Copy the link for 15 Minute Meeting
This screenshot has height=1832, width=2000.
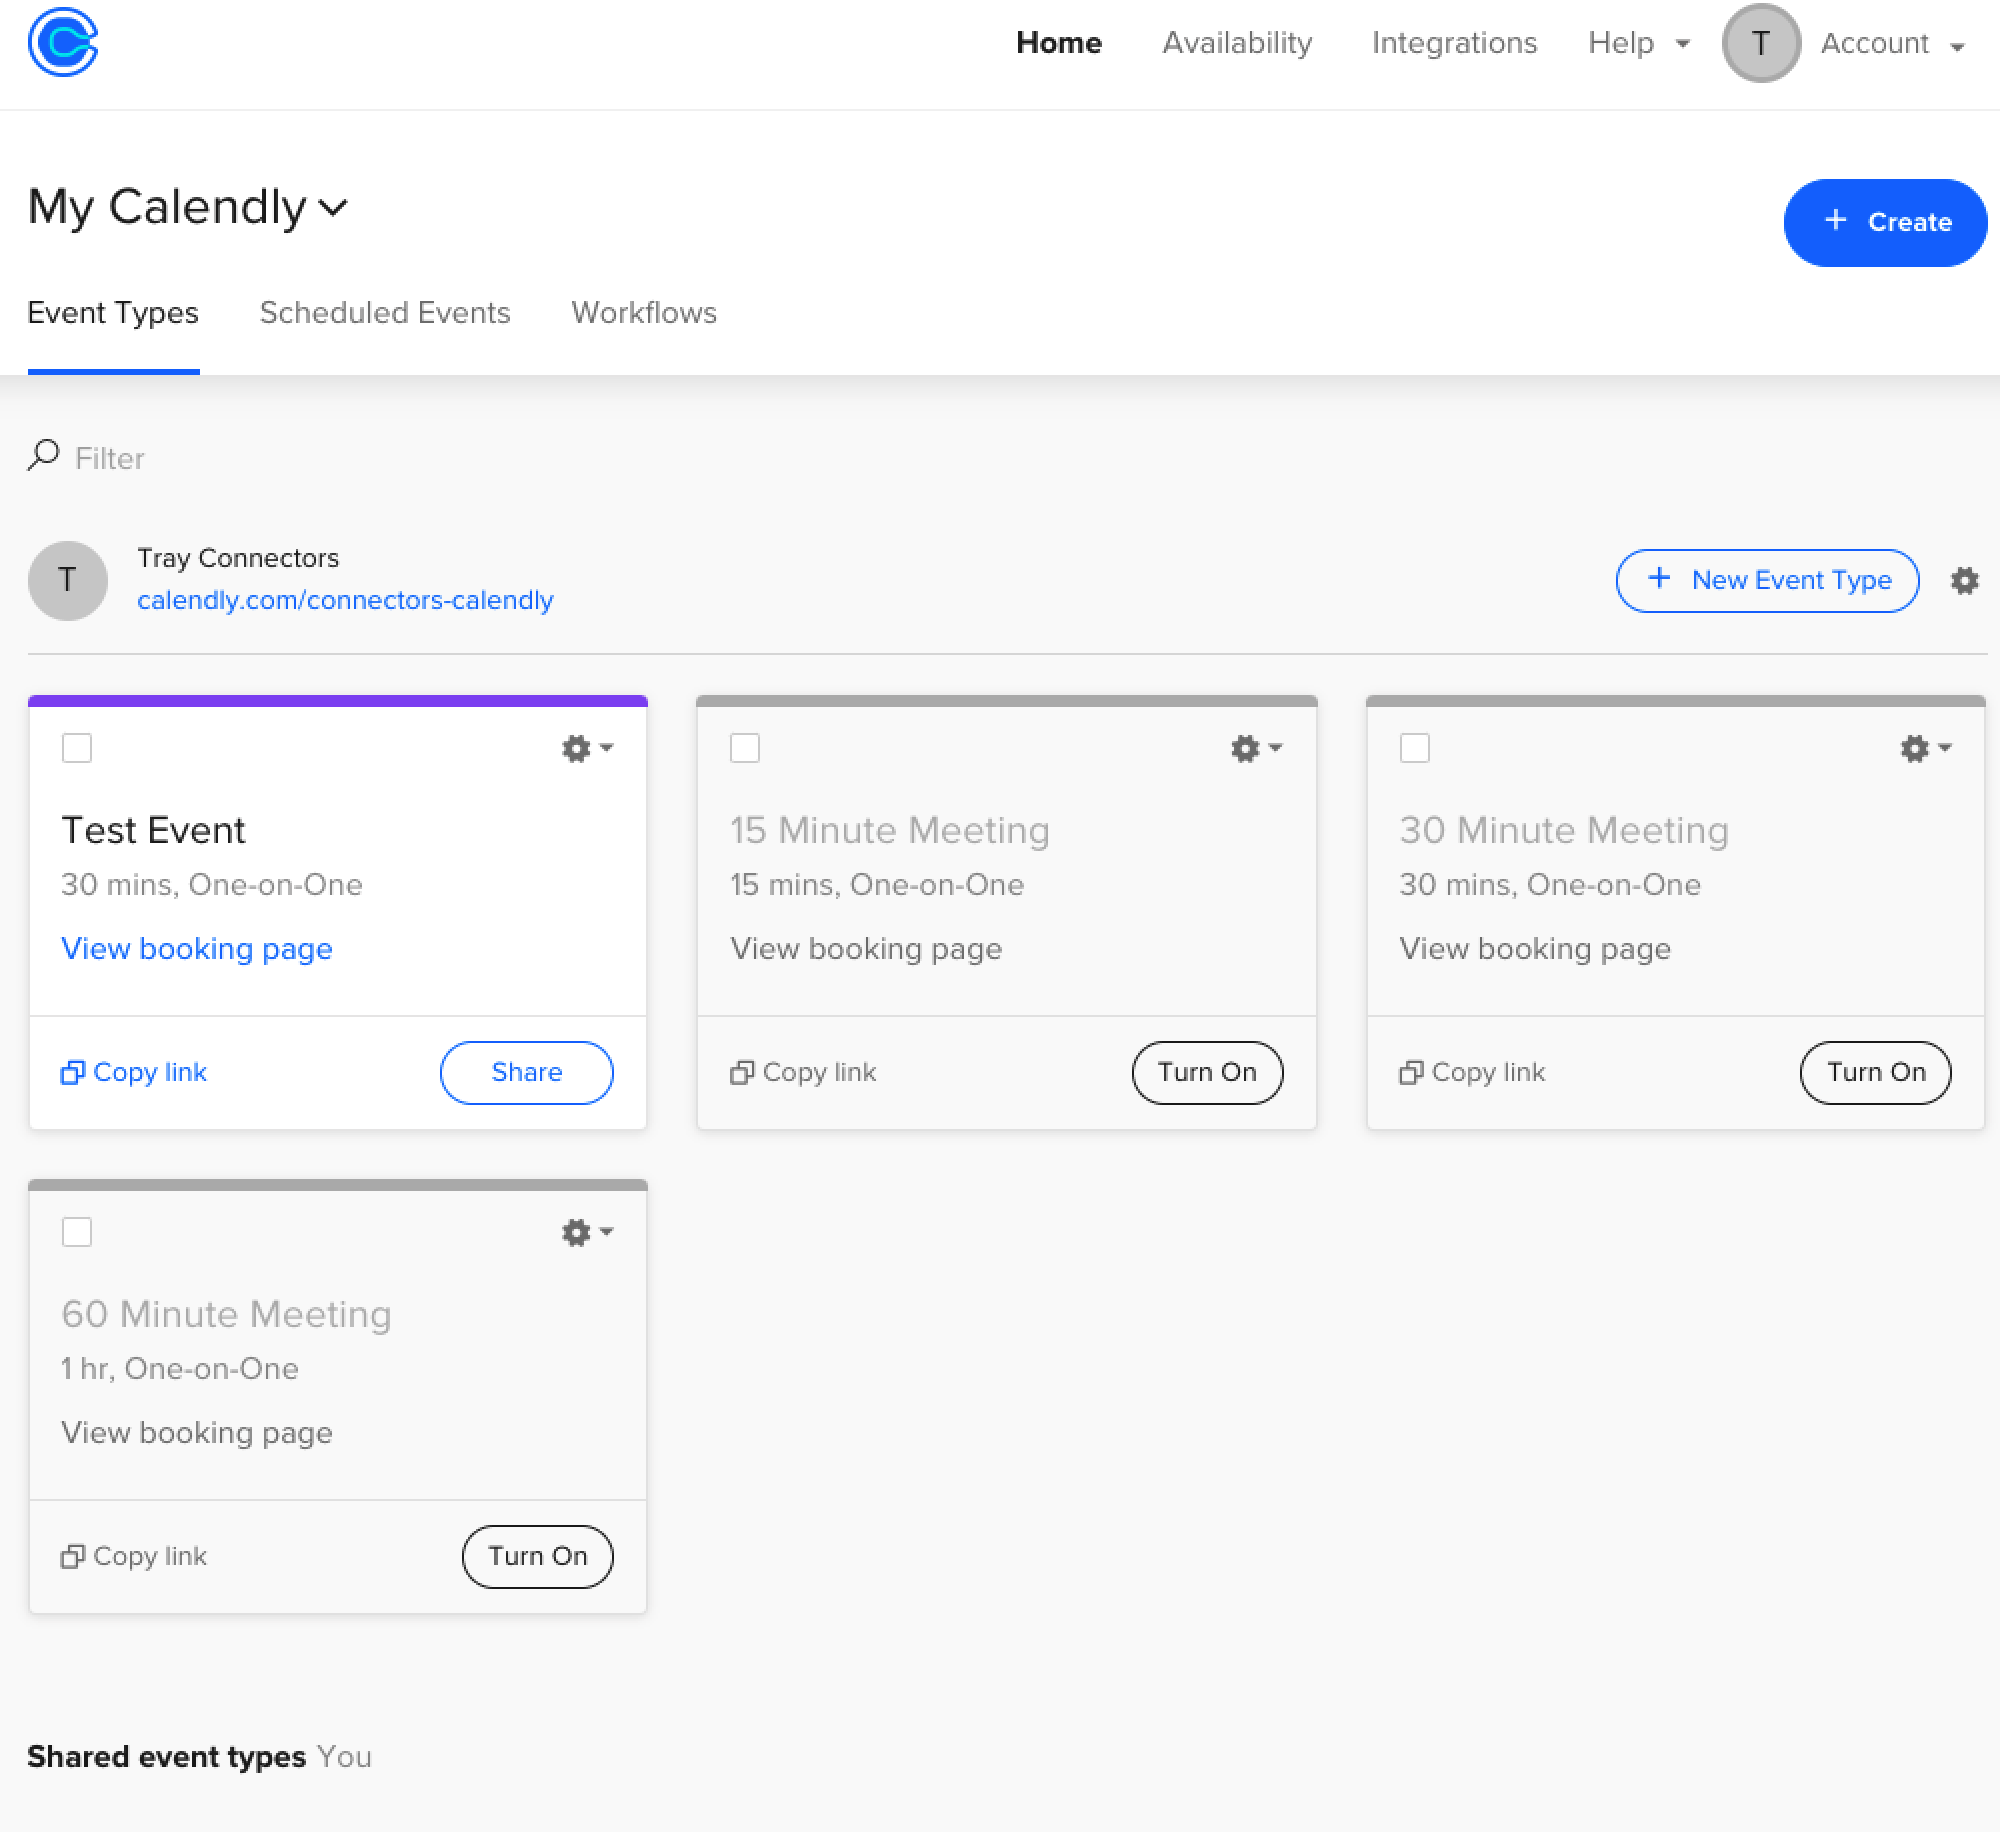(x=803, y=1072)
